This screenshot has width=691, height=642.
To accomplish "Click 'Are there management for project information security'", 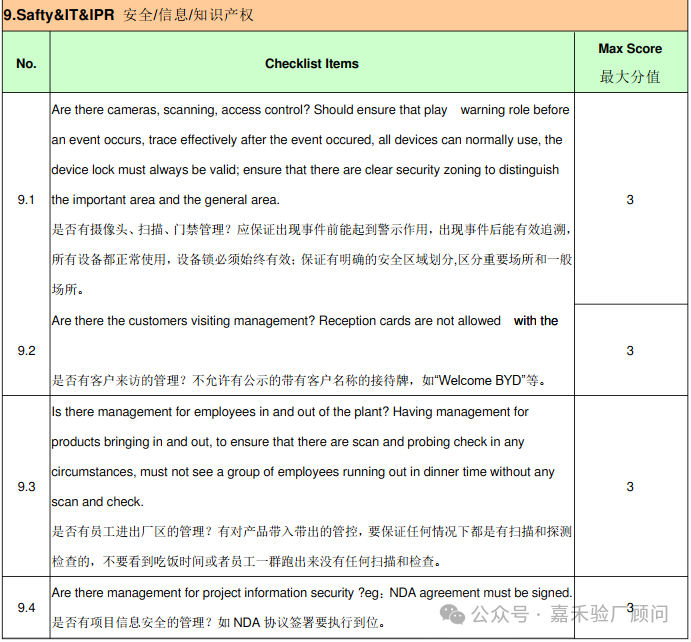I will click(x=203, y=593).
